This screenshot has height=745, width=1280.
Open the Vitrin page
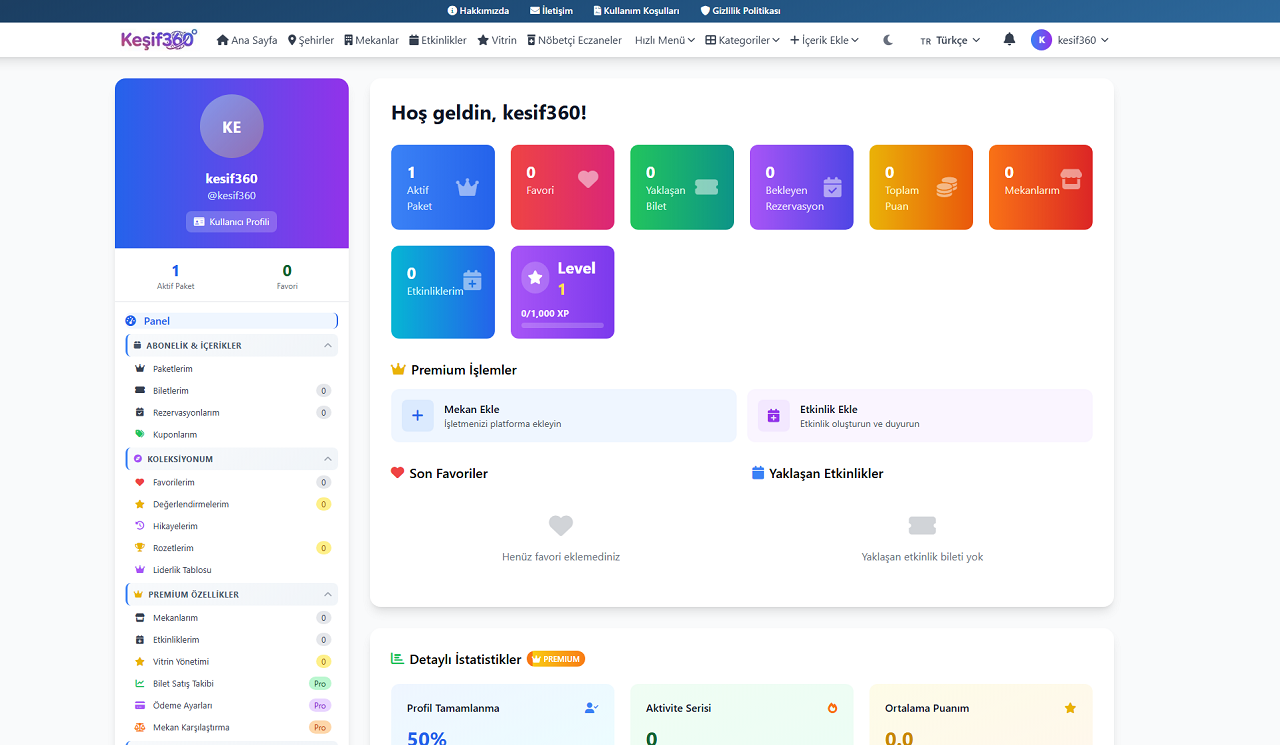point(497,40)
